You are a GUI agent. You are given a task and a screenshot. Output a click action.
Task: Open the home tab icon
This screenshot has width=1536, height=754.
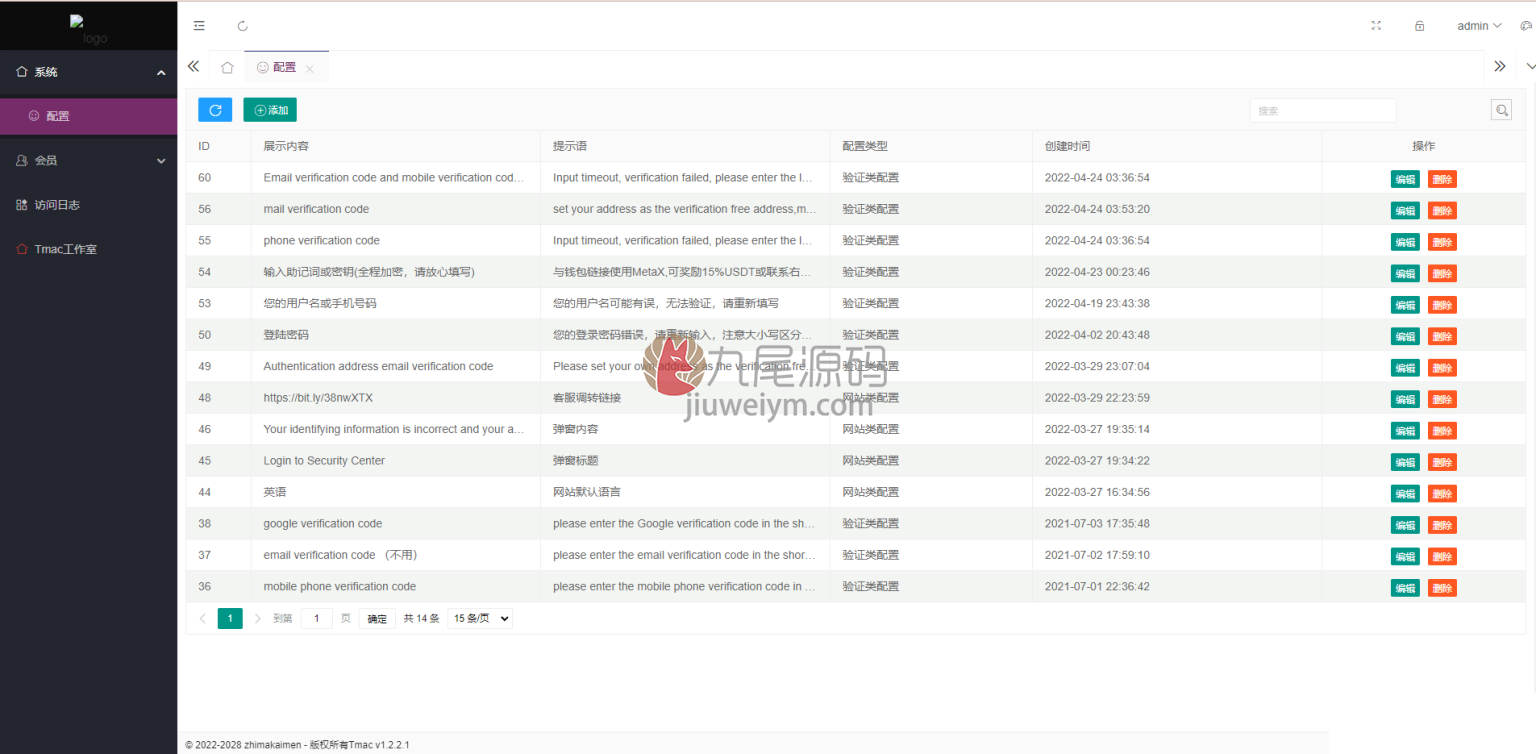coord(227,67)
